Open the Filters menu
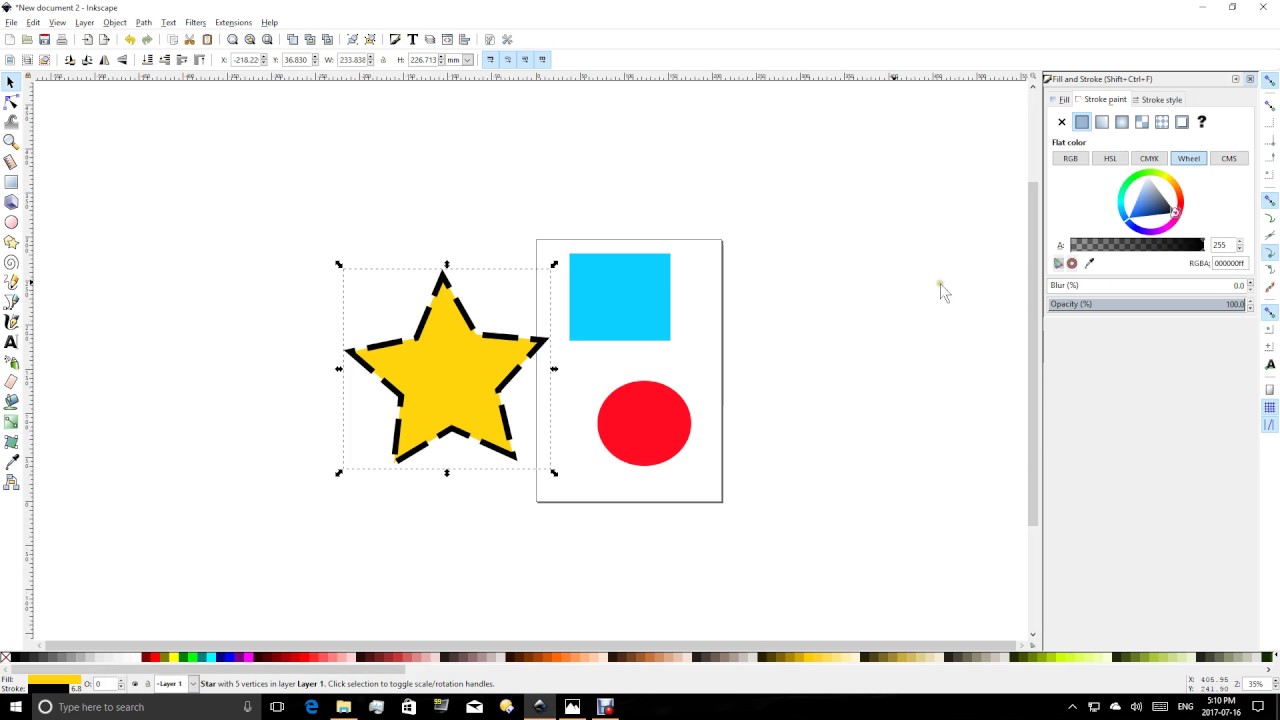The width and height of the screenshot is (1280, 720). [x=196, y=22]
